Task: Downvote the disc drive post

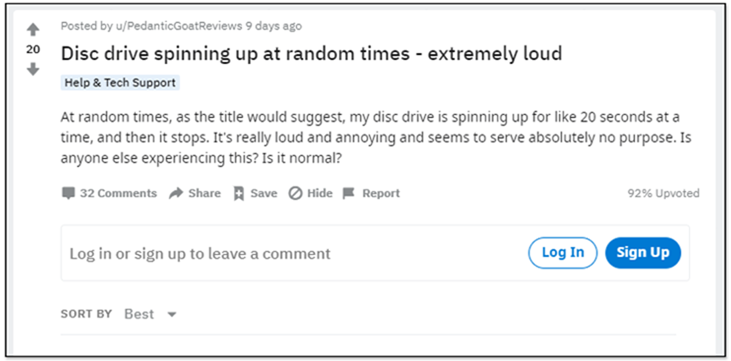Action: 33,69
